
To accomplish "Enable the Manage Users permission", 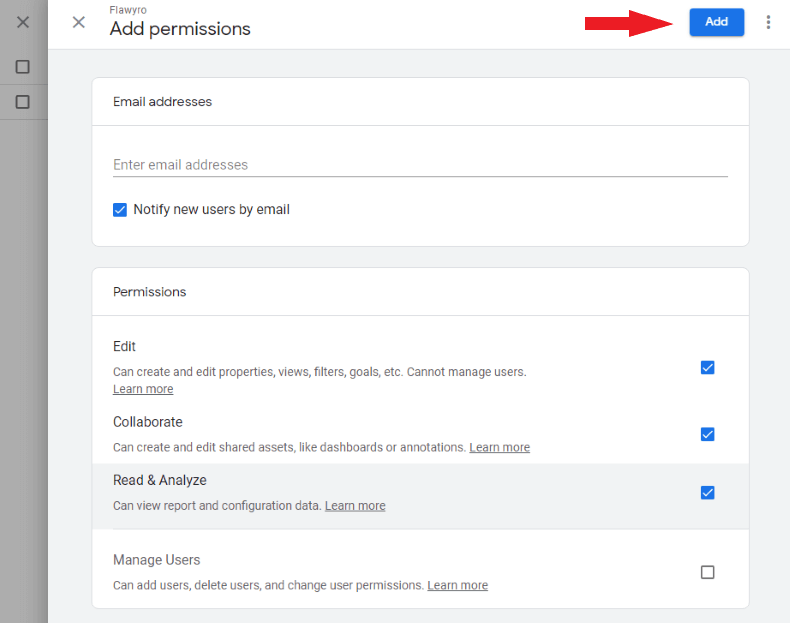I will click(708, 572).
